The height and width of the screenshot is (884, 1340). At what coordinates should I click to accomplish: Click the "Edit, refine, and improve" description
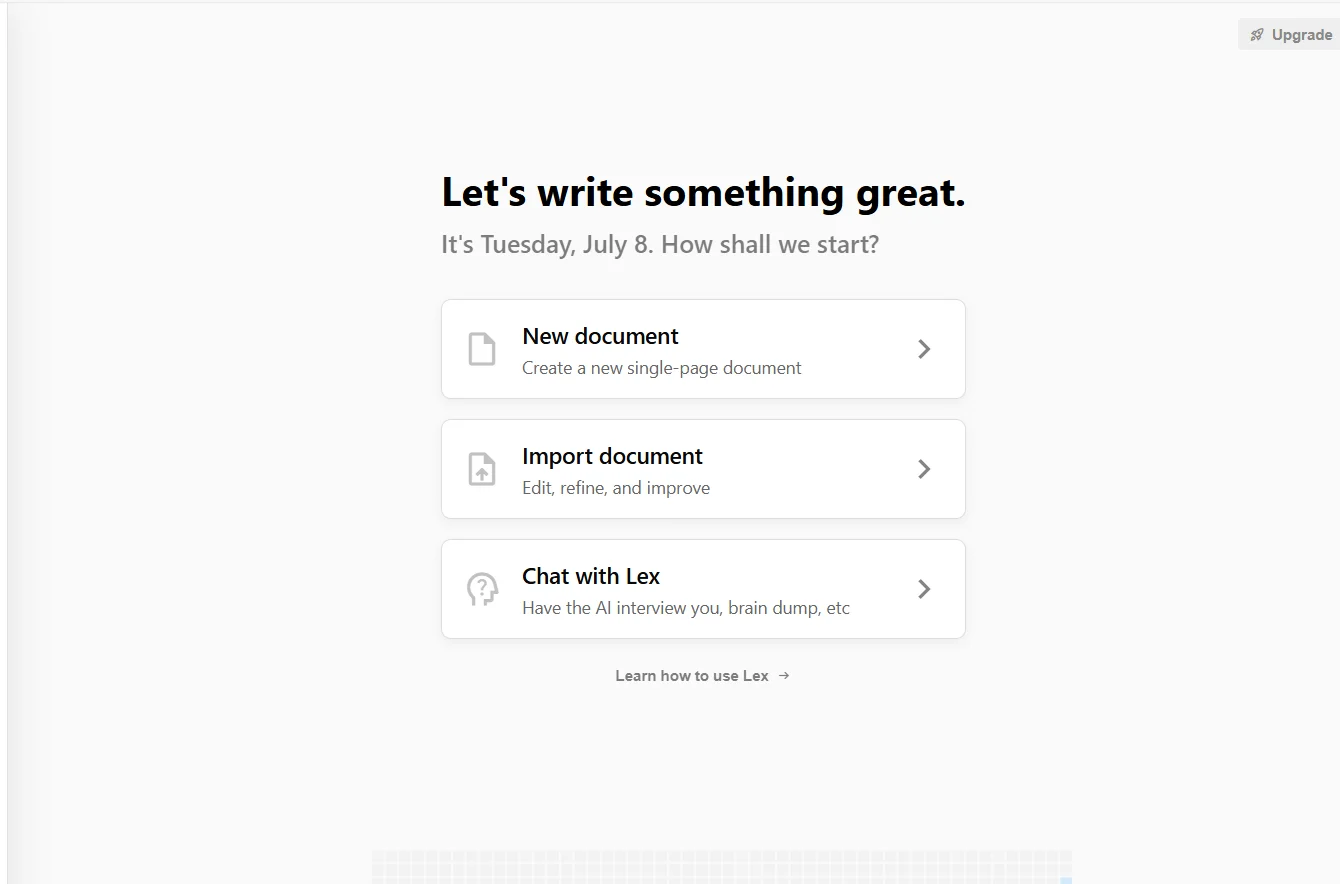tap(616, 488)
